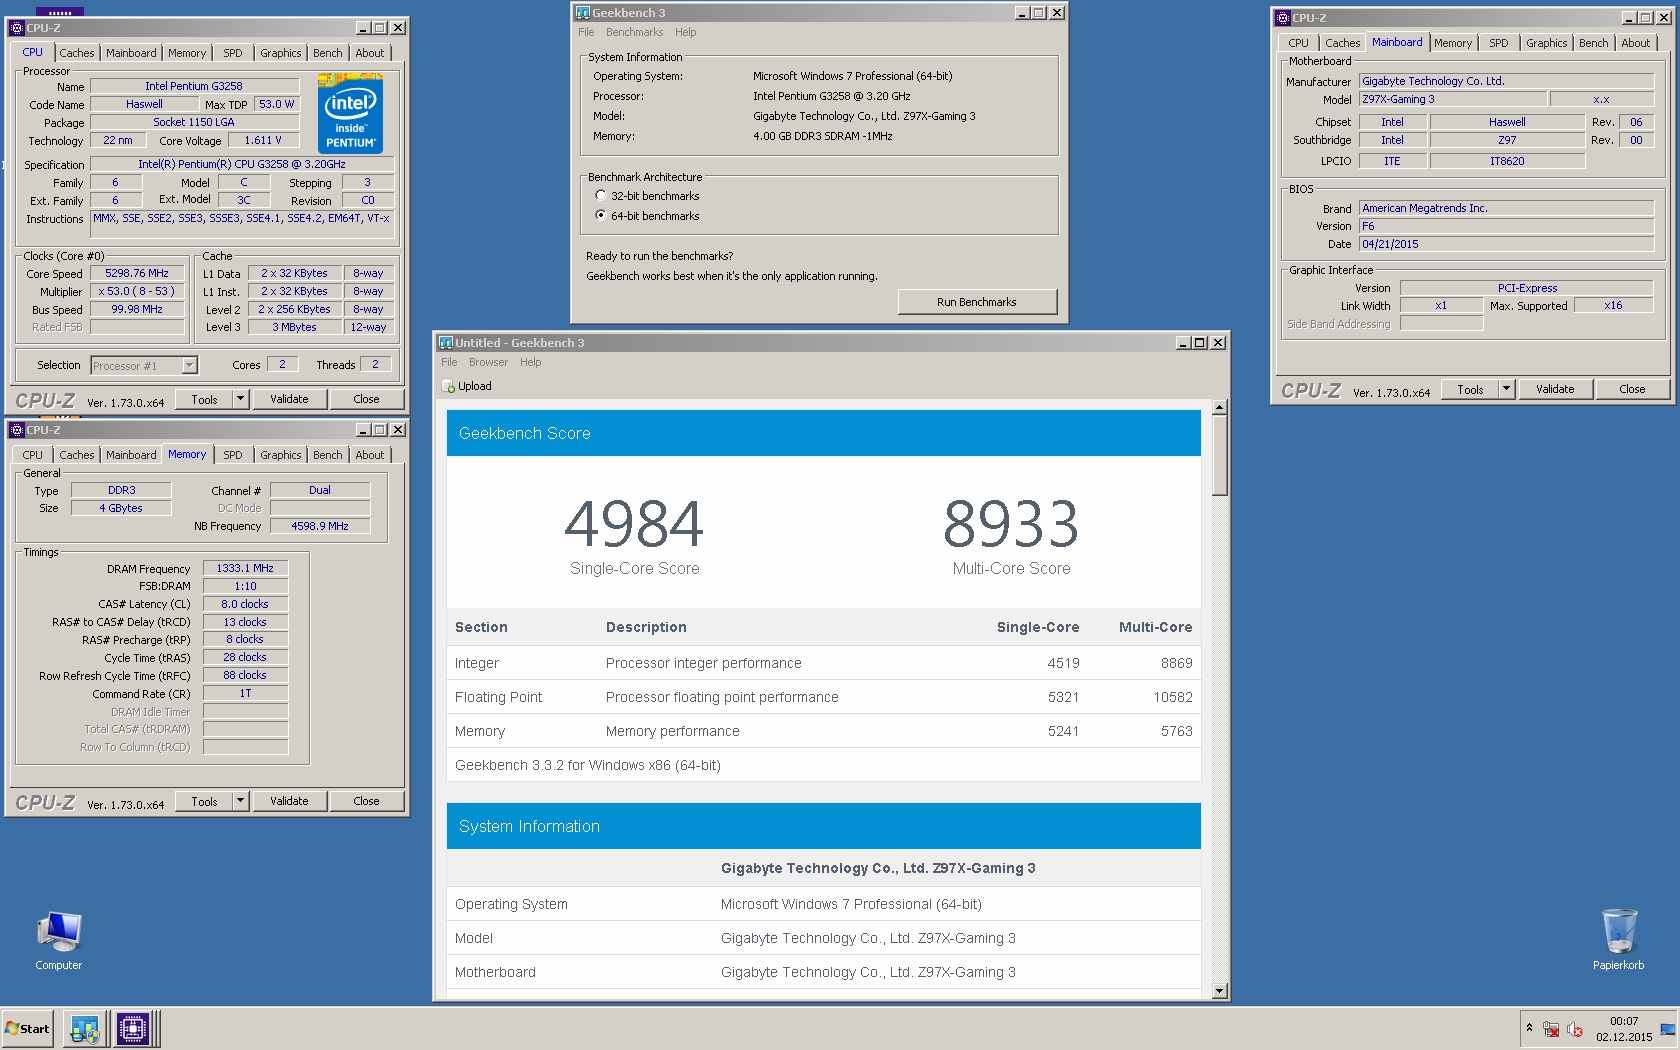This screenshot has height=1050, width=1680.
Task: Click Tools button in CPU-Z memory window
Action: tap(204, 801)
